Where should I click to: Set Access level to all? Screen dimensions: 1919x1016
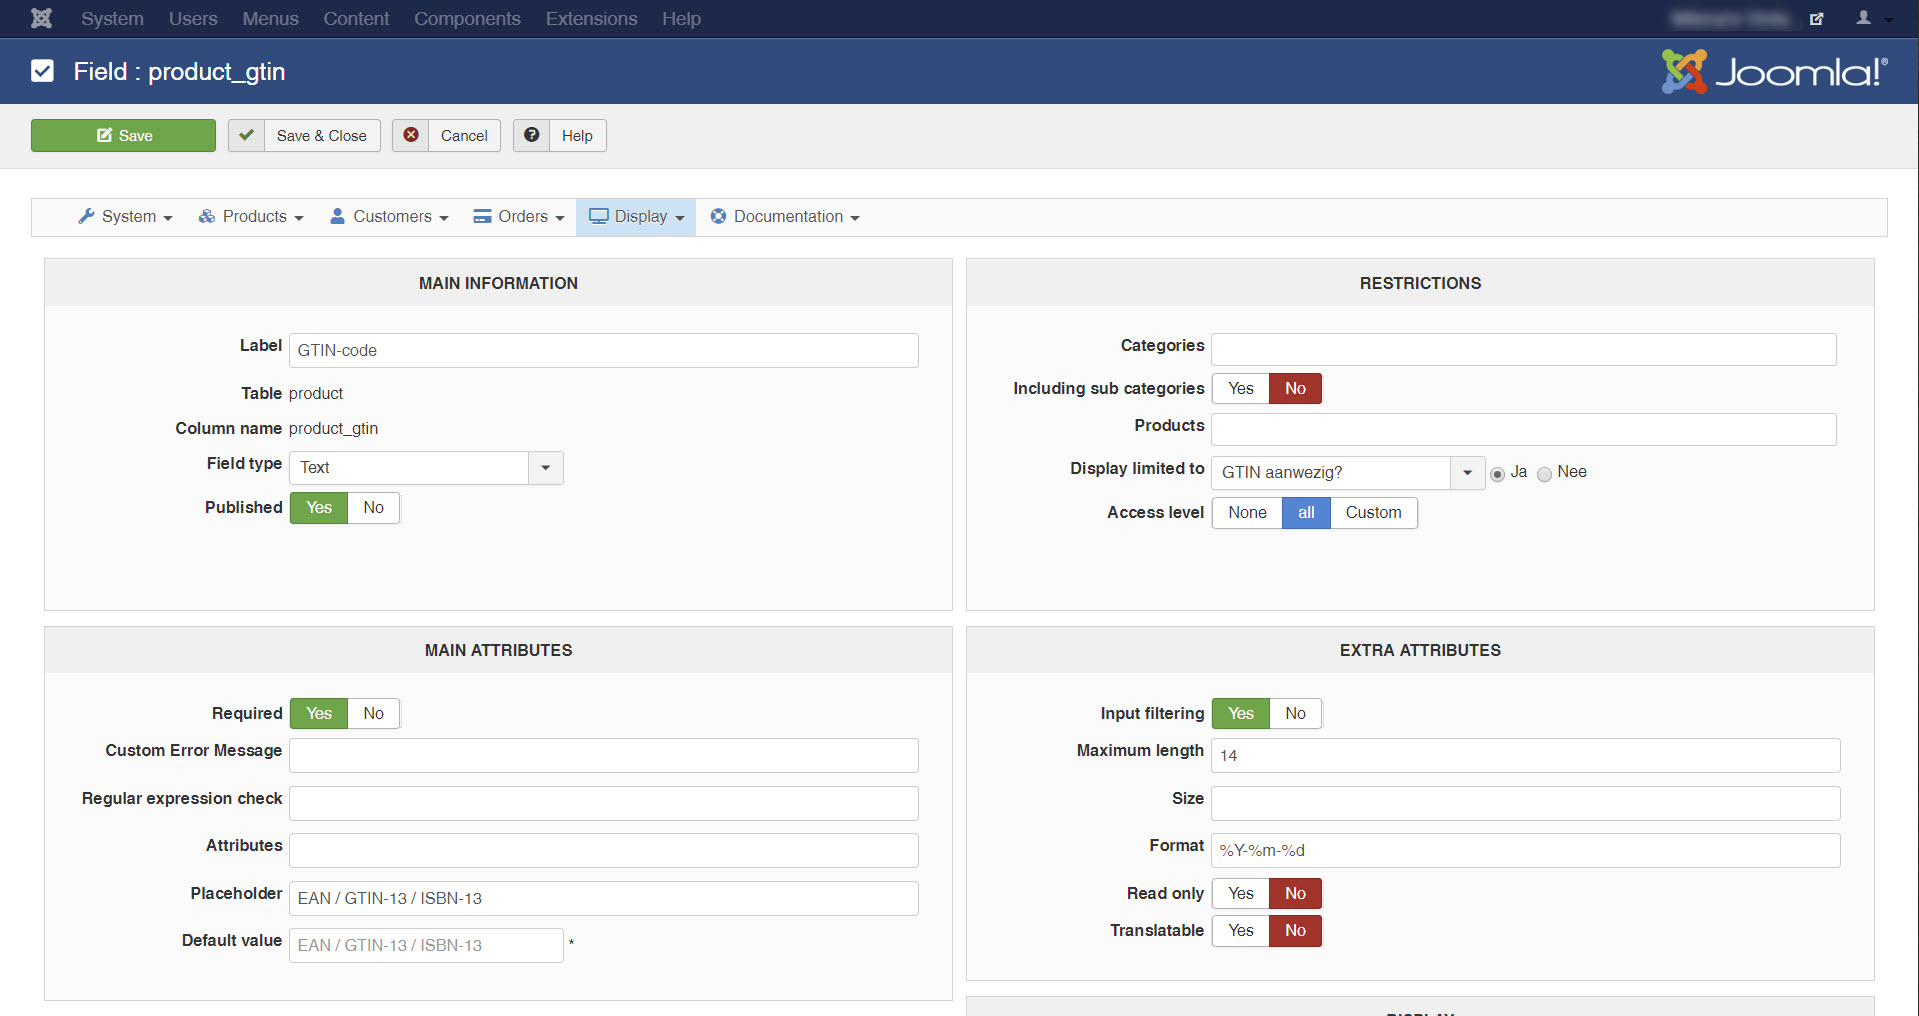pyautogui.click(x=1306, y=513)
